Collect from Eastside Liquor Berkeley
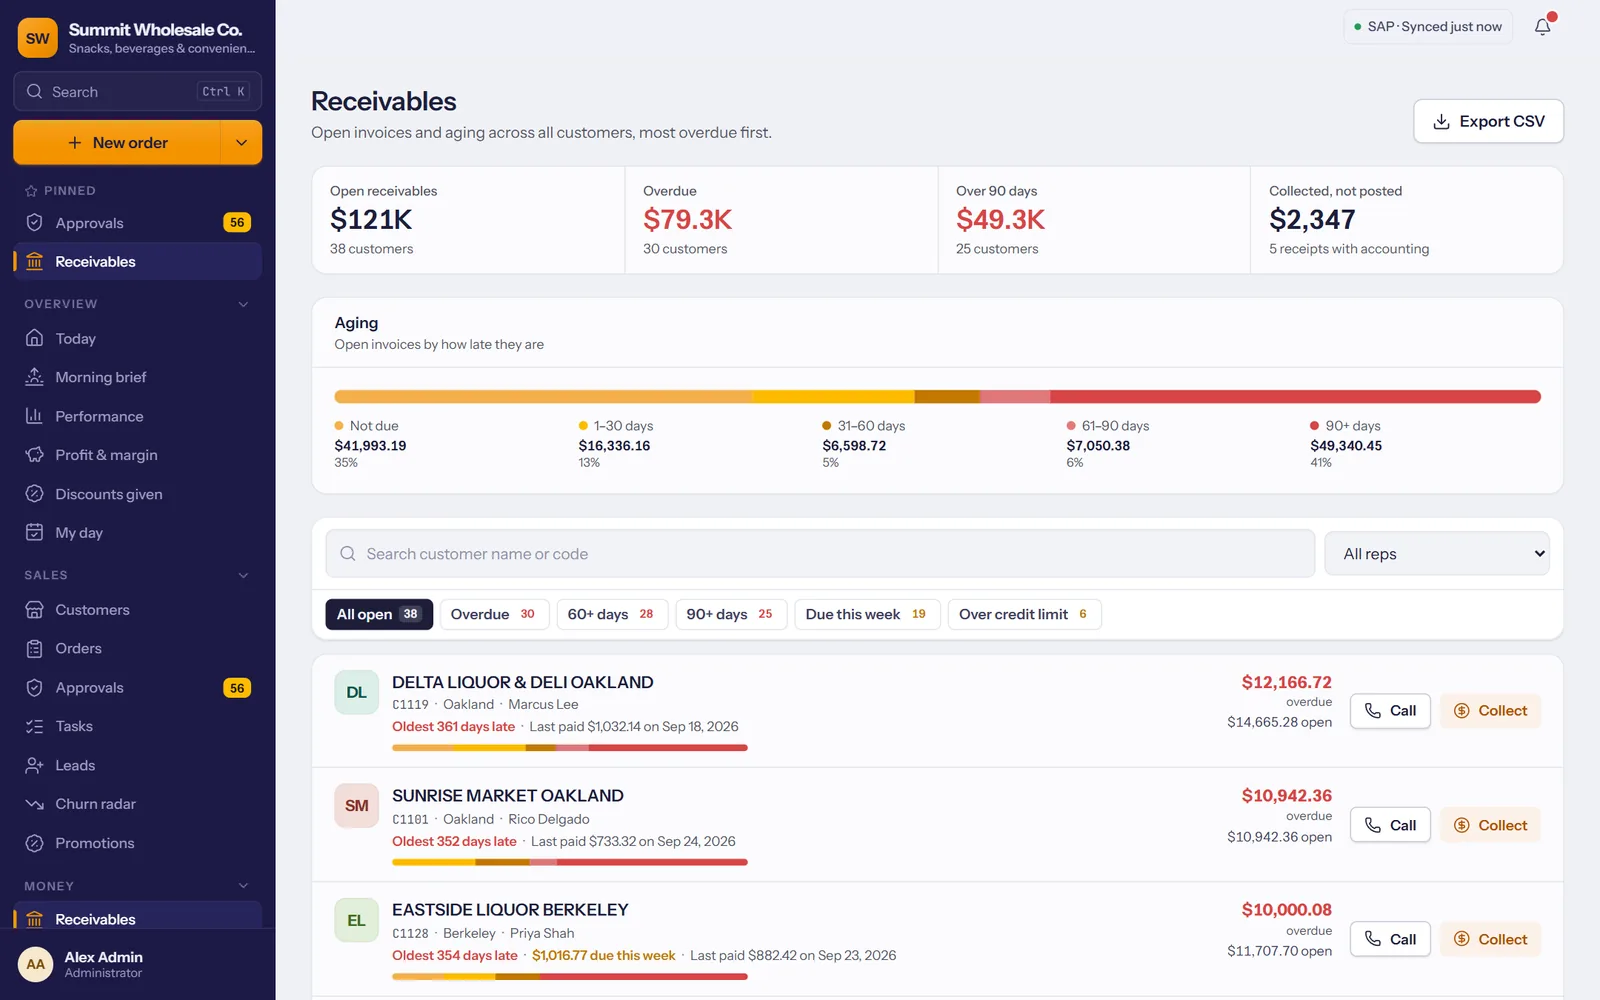Viewport: 1600px width, 1000px height. click(1490, 939)
